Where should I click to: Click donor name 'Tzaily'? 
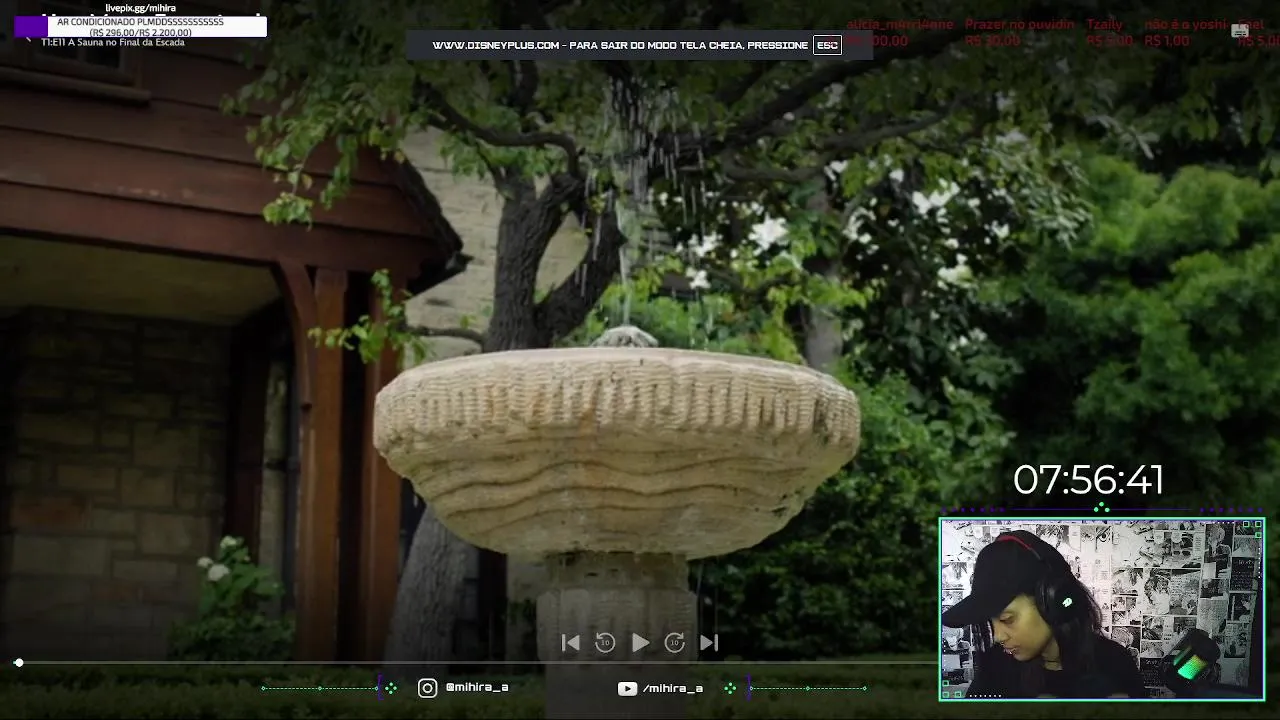[1105, 24]
